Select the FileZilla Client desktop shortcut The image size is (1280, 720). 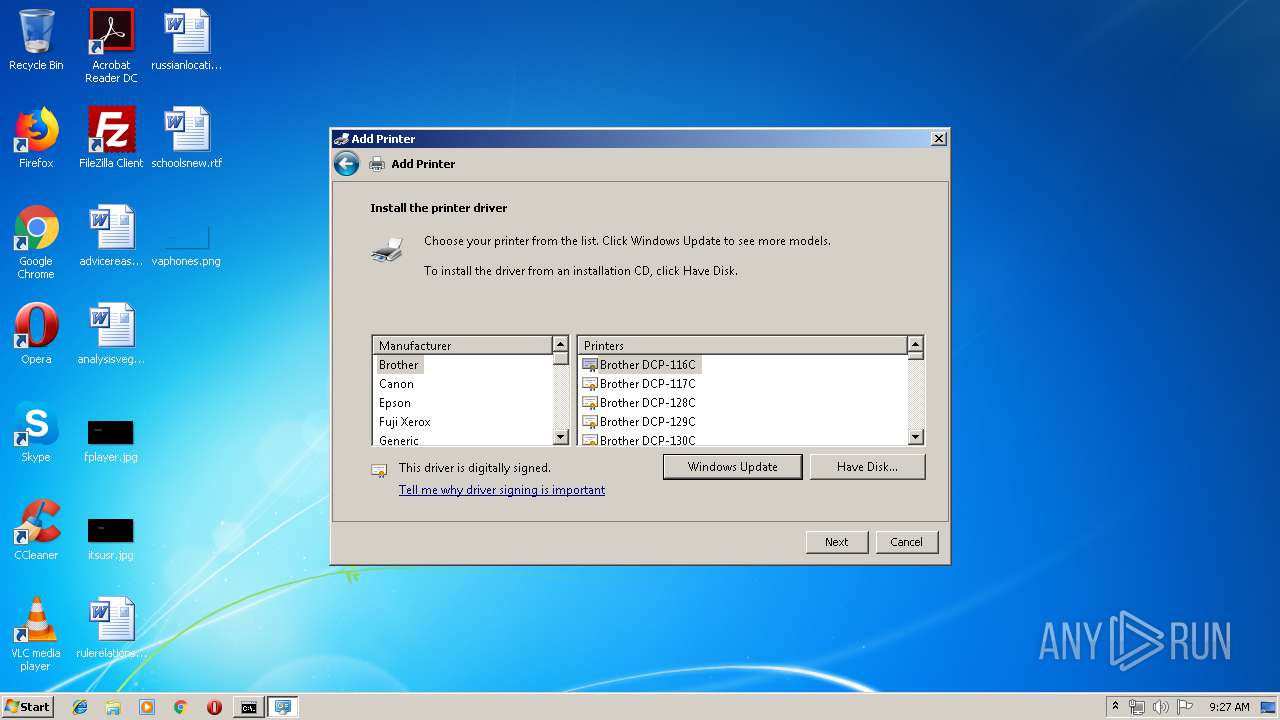tap(111, 138)
